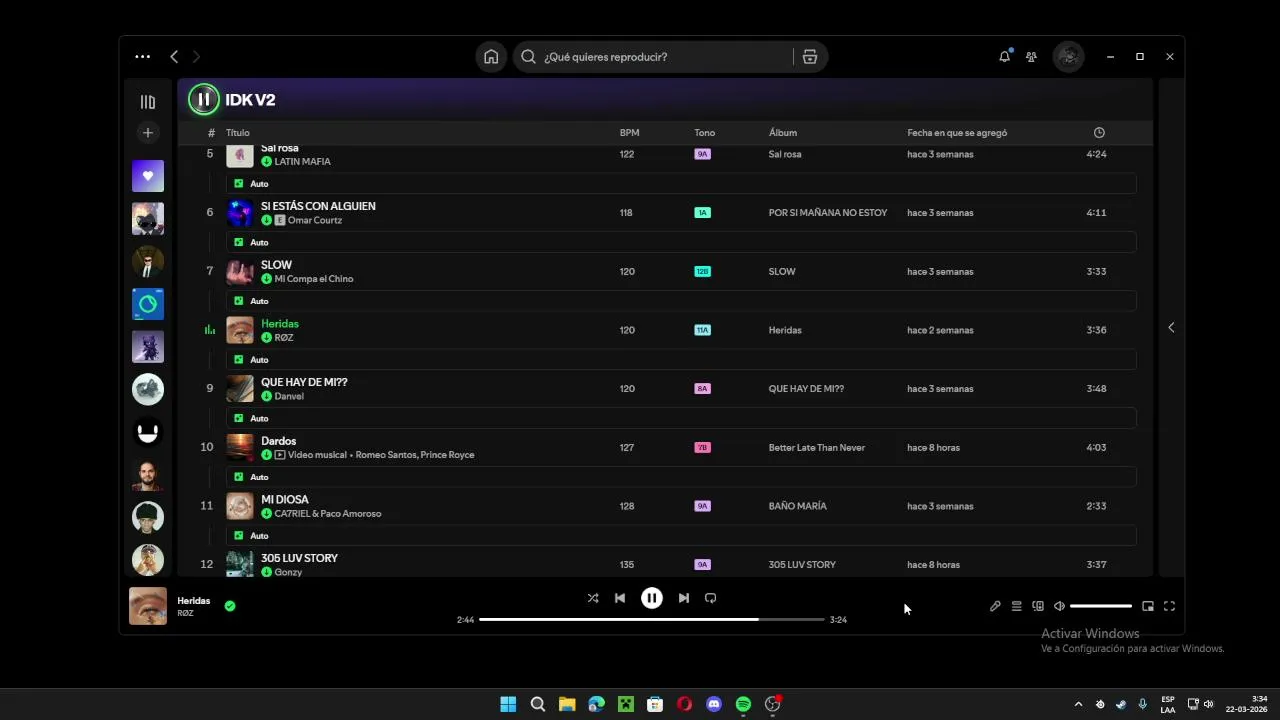Pause the IDK V2 playlist with green button
The image size is (1280, 720).
[203, 99]
